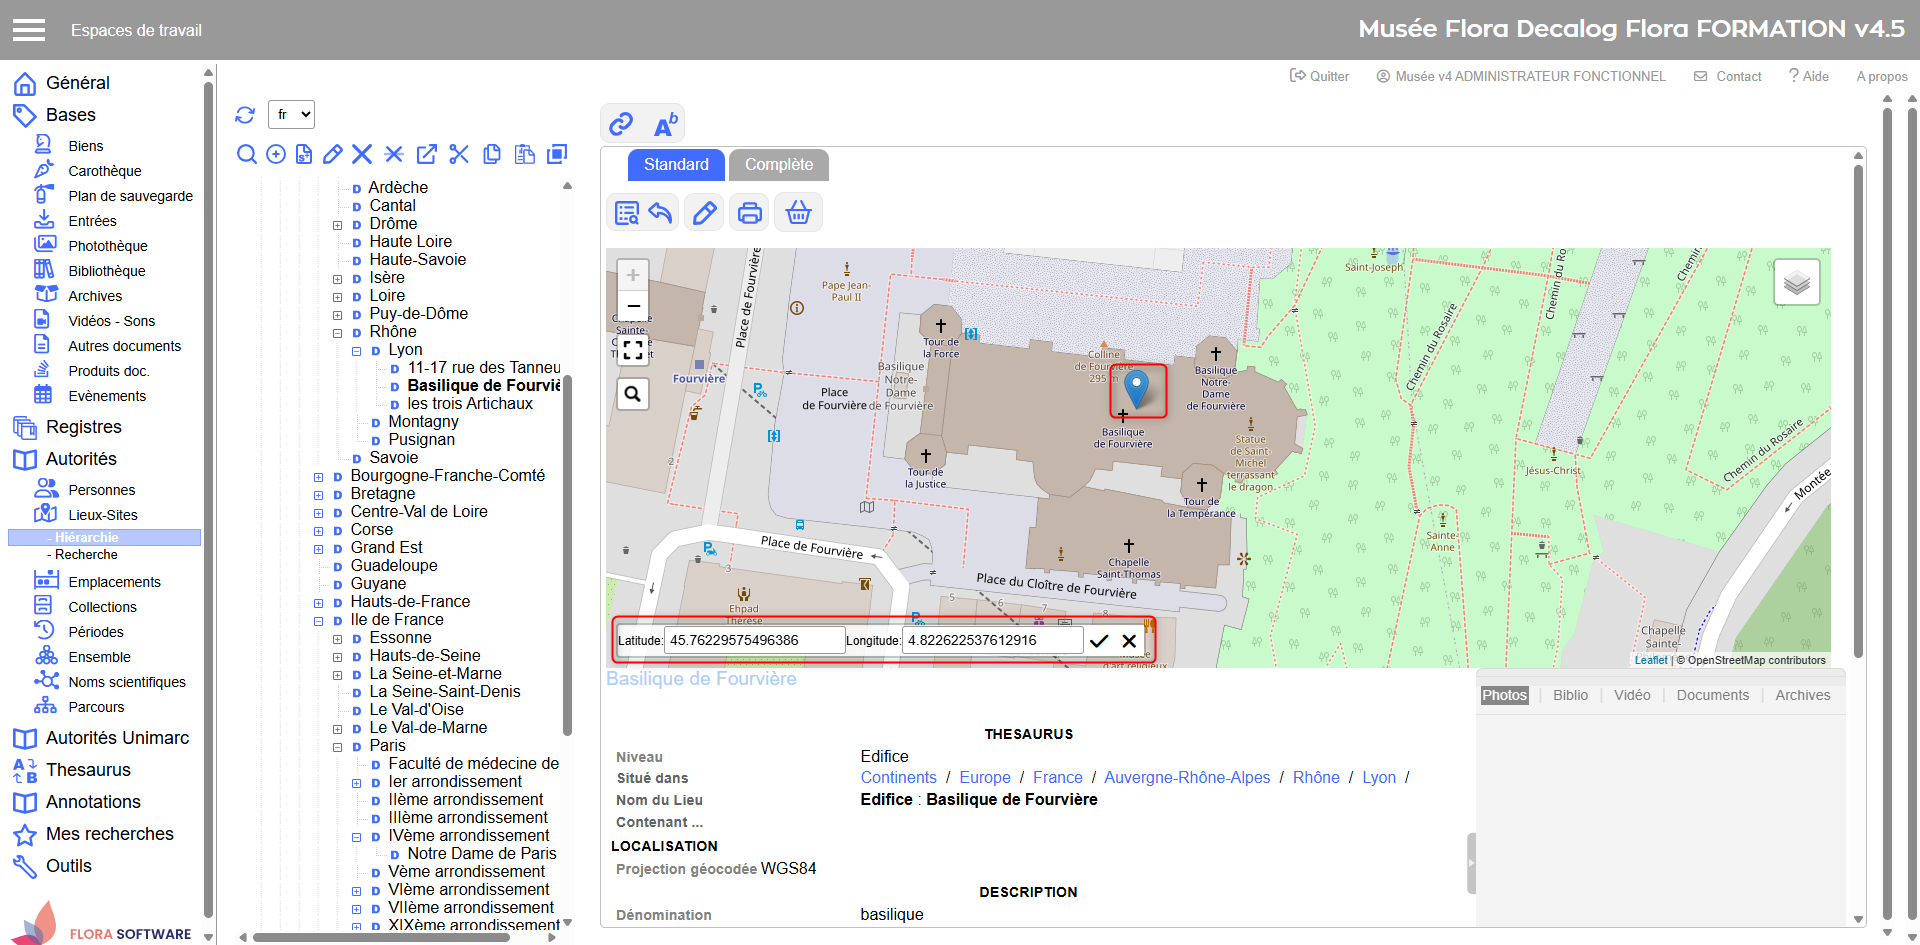Click the map fullscreen icon
This screenshot has width=1920, height=945.
click(633, 349)
